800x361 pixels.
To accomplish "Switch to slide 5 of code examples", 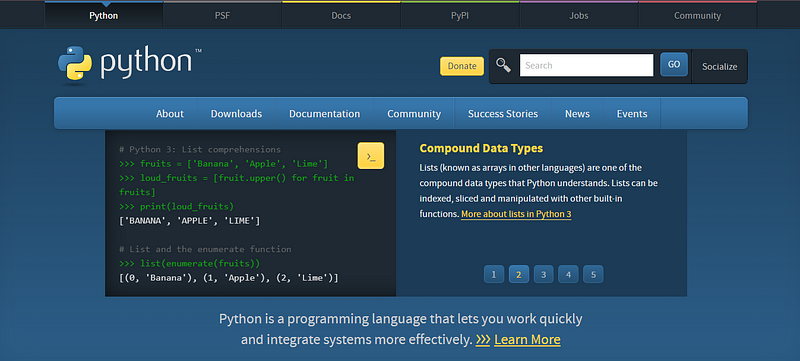I will tap(593, 274).
